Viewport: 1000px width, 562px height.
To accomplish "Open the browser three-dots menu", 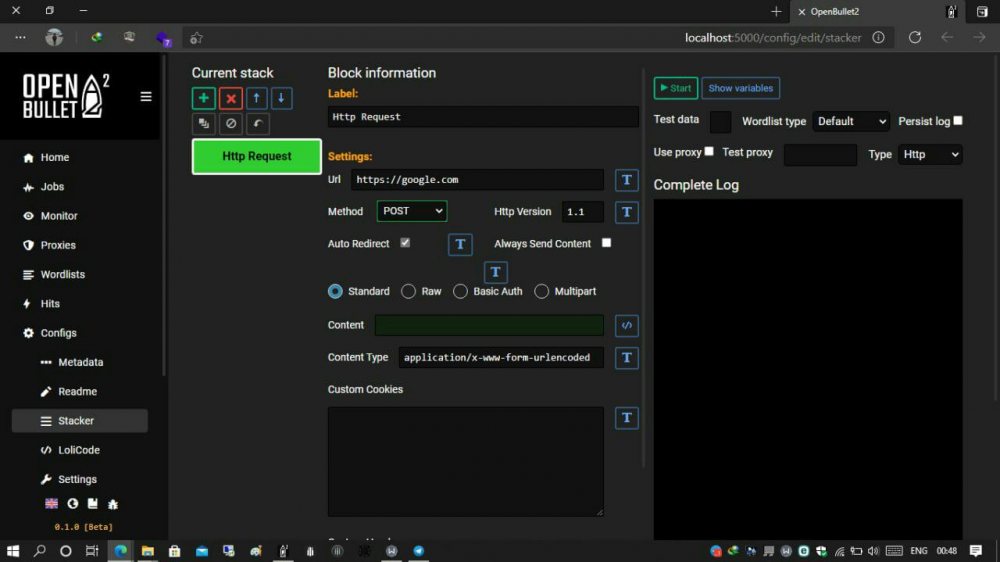I will coord(20,38).
